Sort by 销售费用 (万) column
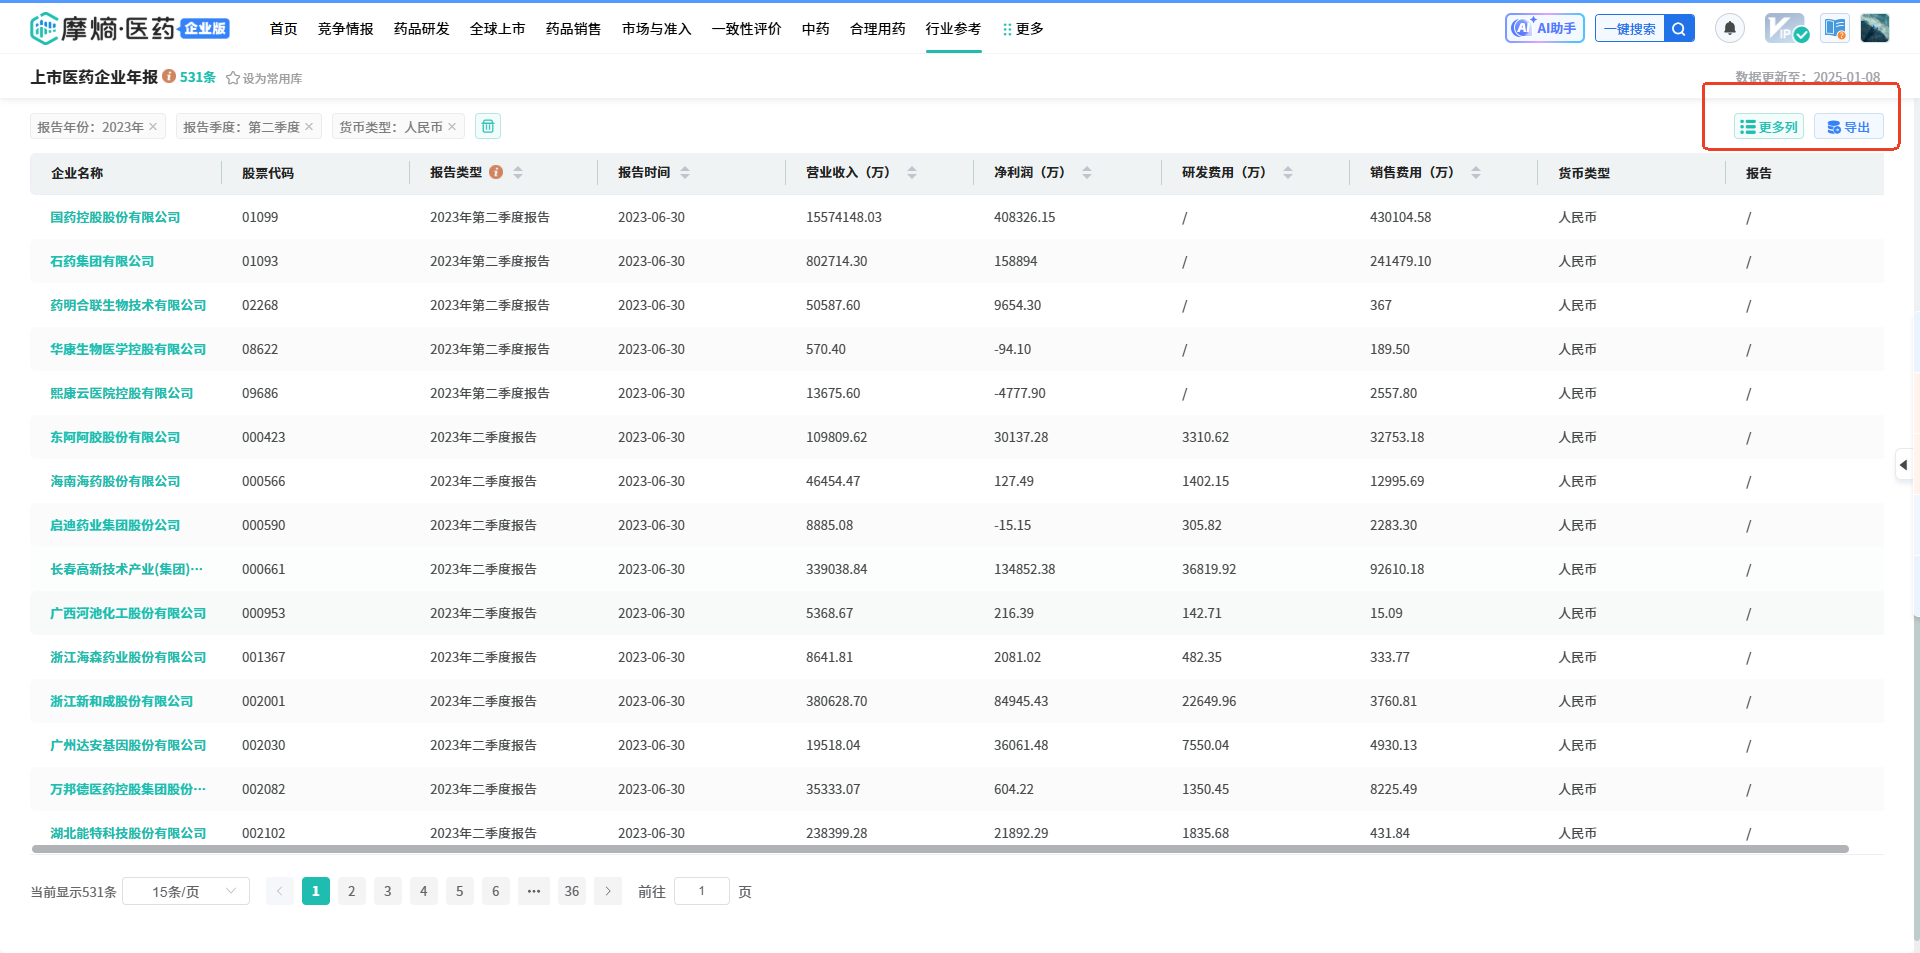The height and width of the screenshot is (953, 1920). click(1476, 172)
